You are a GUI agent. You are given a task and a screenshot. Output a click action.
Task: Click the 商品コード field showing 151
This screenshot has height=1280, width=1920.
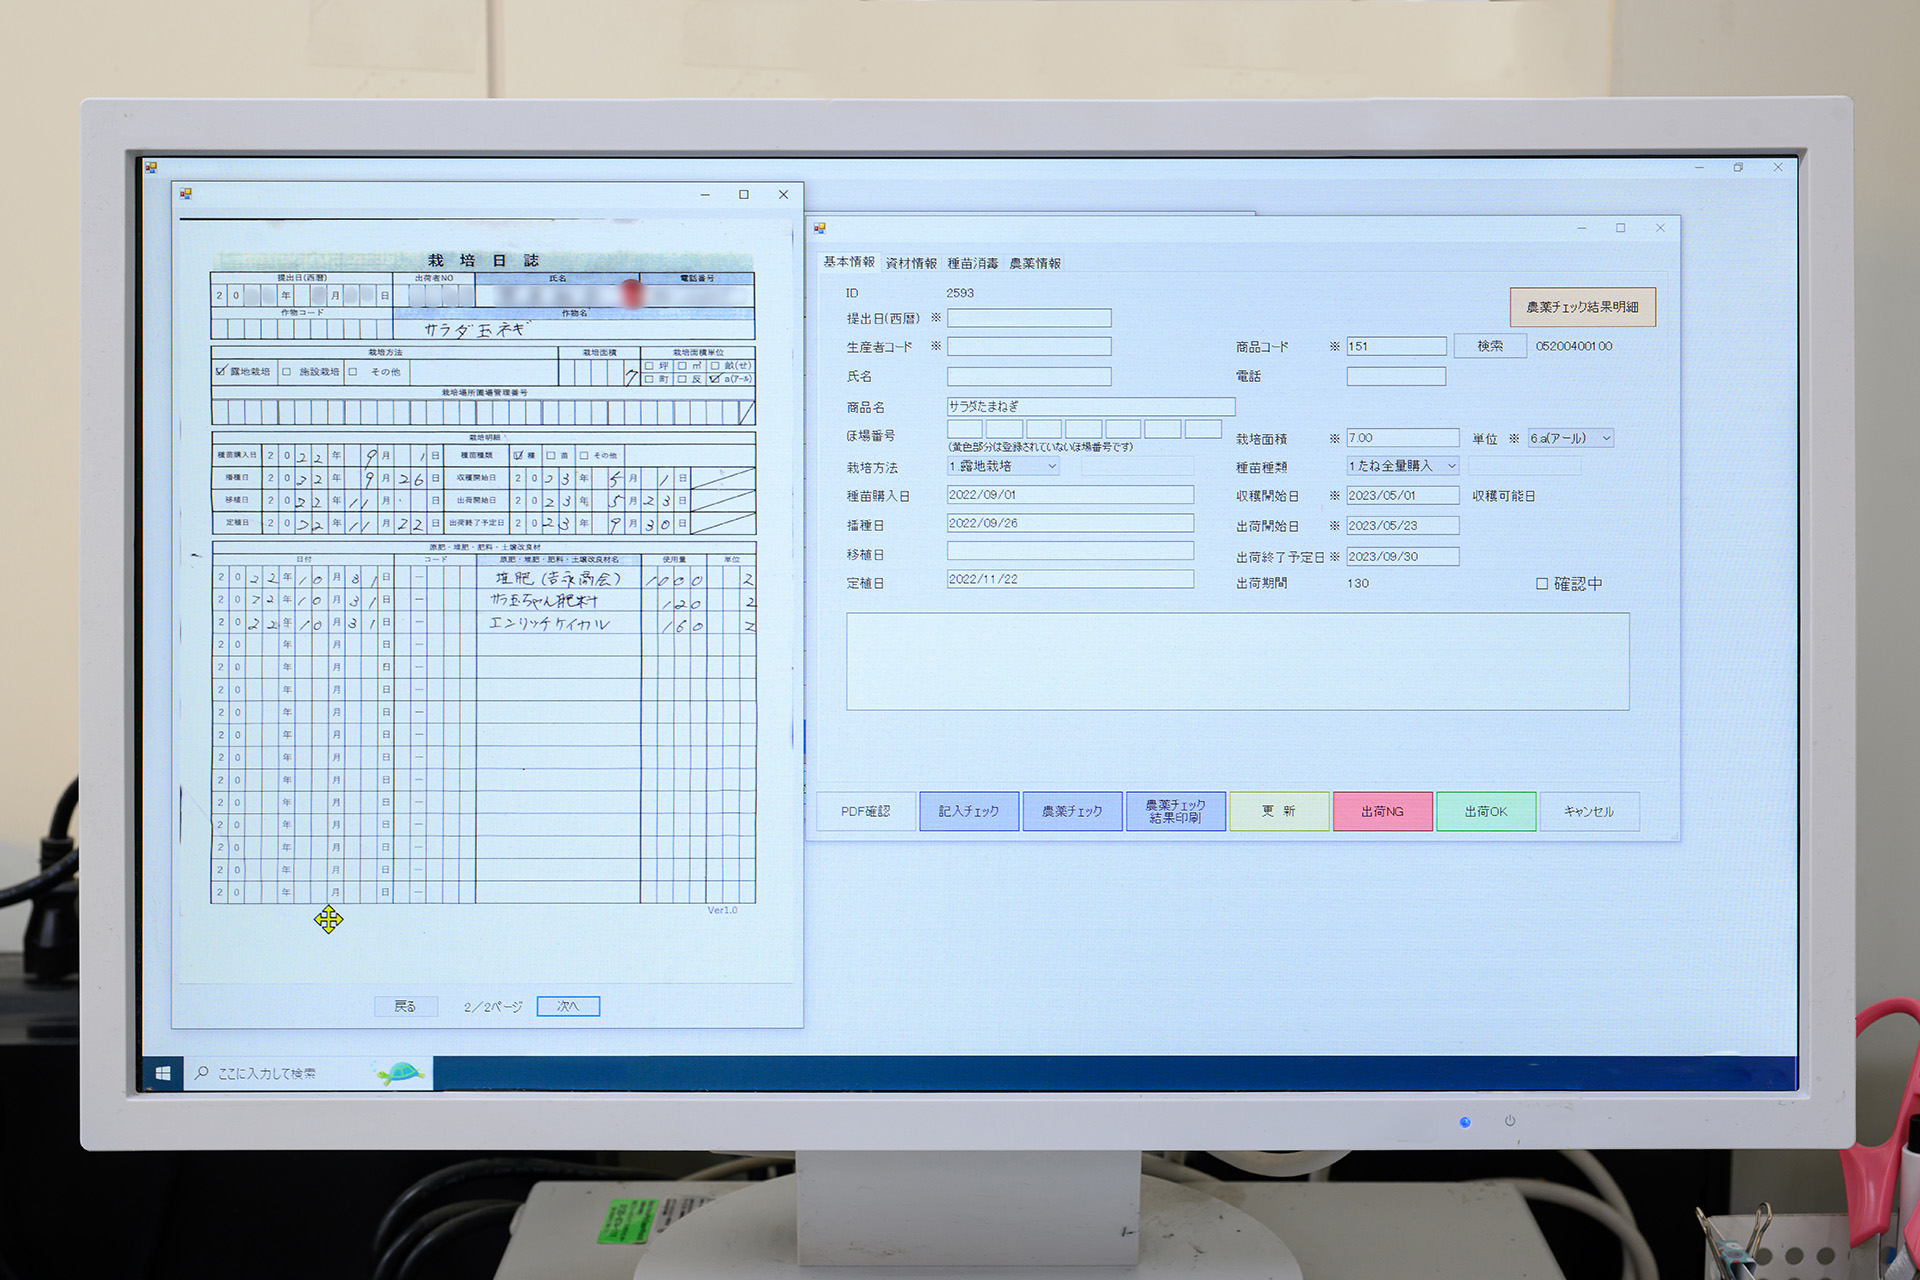[1396, 346]
